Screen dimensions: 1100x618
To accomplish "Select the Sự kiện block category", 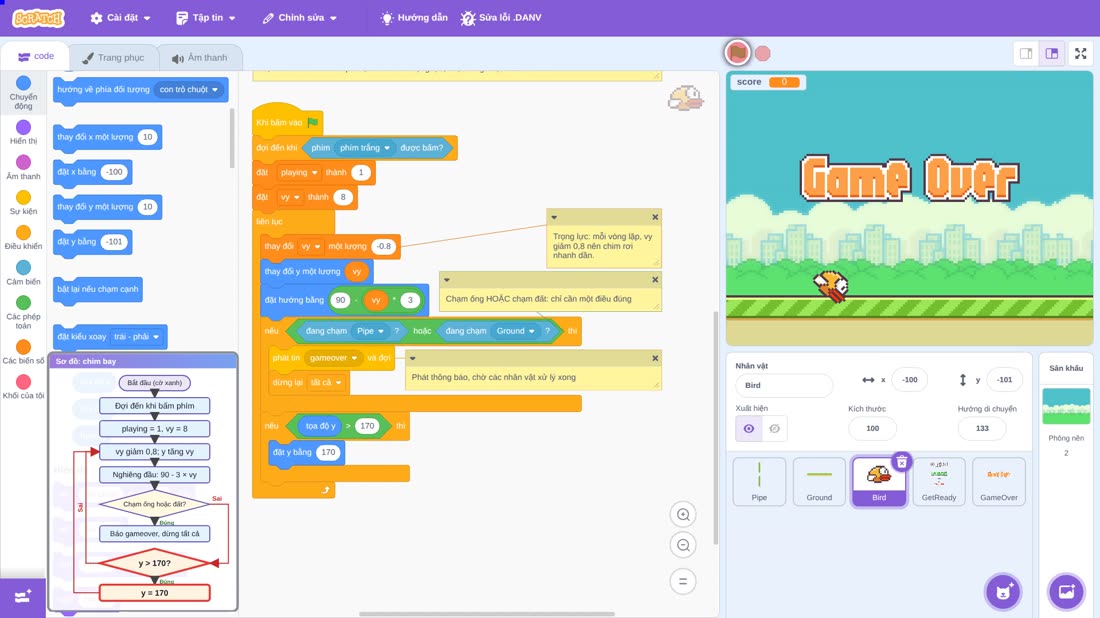I will pos(23,203).
